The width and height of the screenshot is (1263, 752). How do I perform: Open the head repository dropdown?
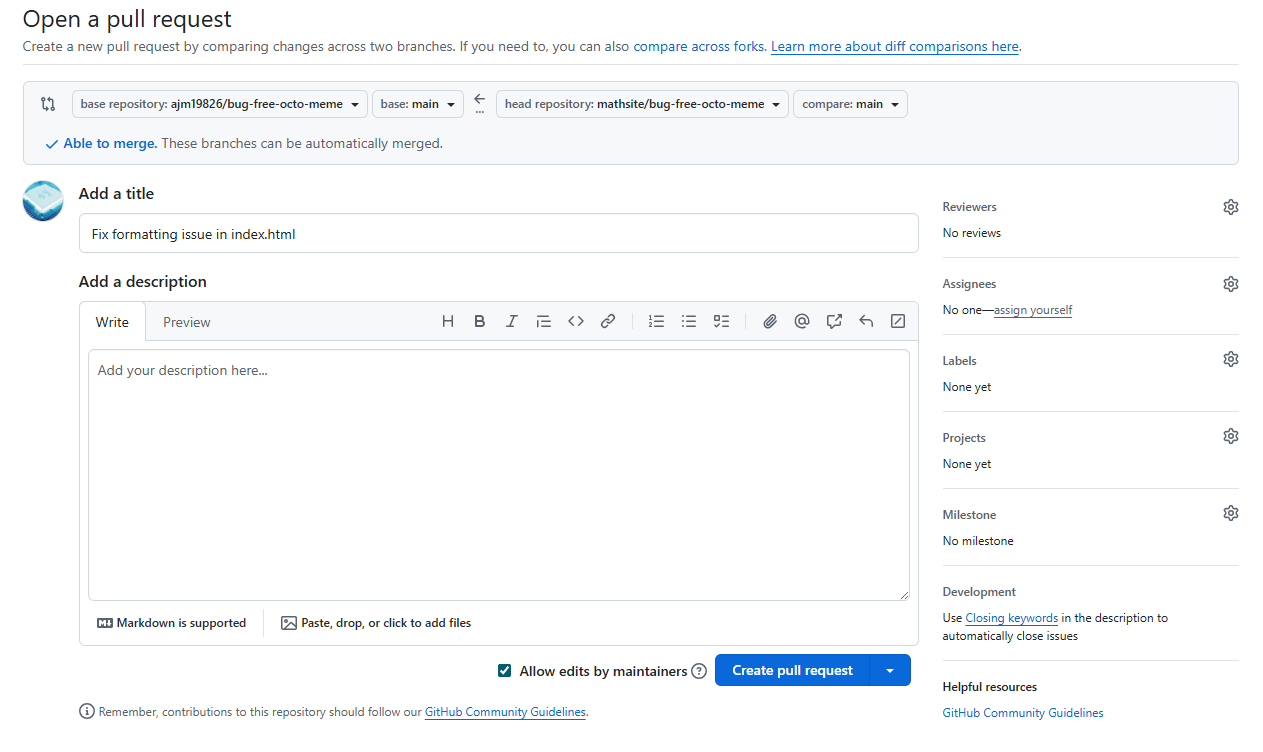click(x=642, y=104)
